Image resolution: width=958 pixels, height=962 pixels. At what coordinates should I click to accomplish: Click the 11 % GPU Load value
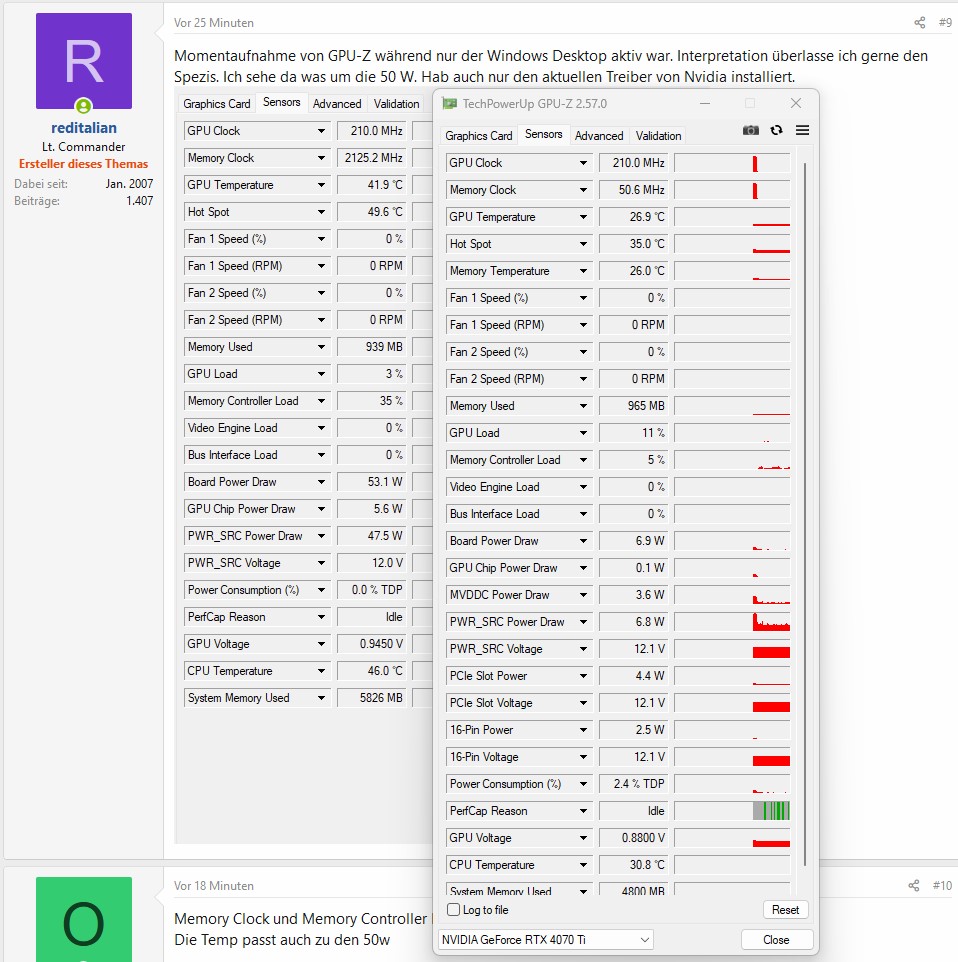coord(633,433)
